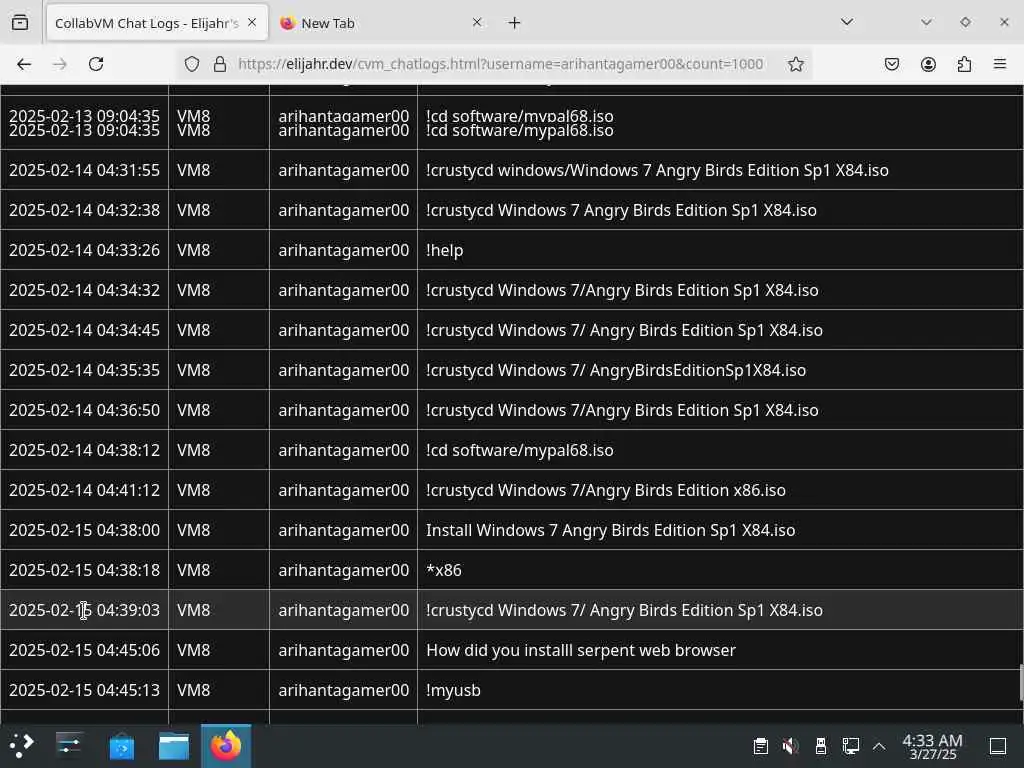Select '!crustycd windows/Windows 7 Angry Birds' message
This screenshot has width=1024, height=768.
[657, 170]
